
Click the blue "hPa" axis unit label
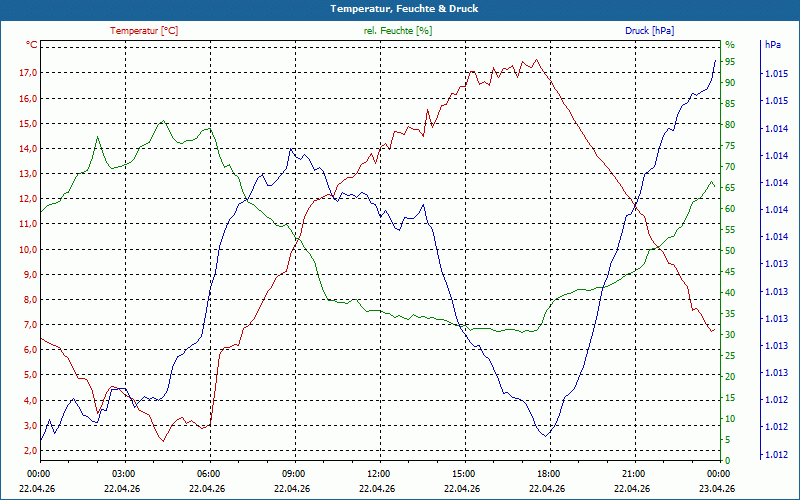pyautogui.click(x=772, y=45)
